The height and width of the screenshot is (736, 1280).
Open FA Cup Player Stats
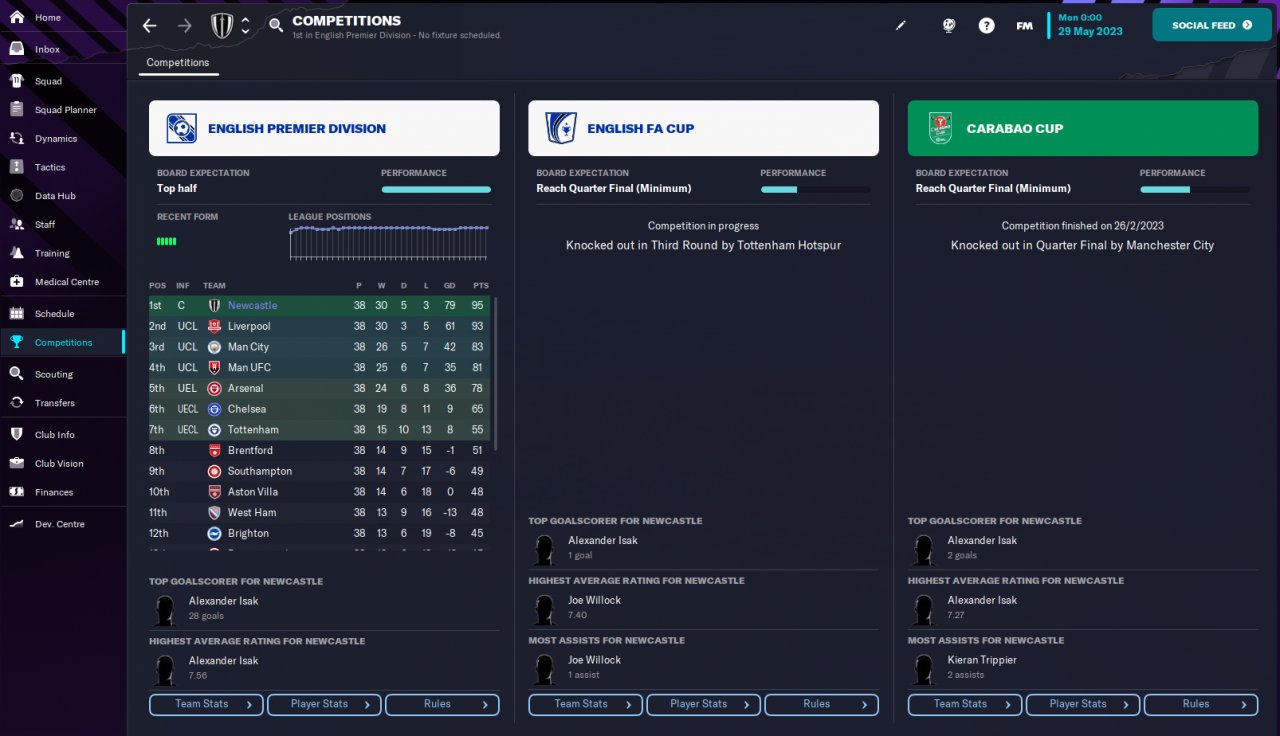[x=704, y=704]
